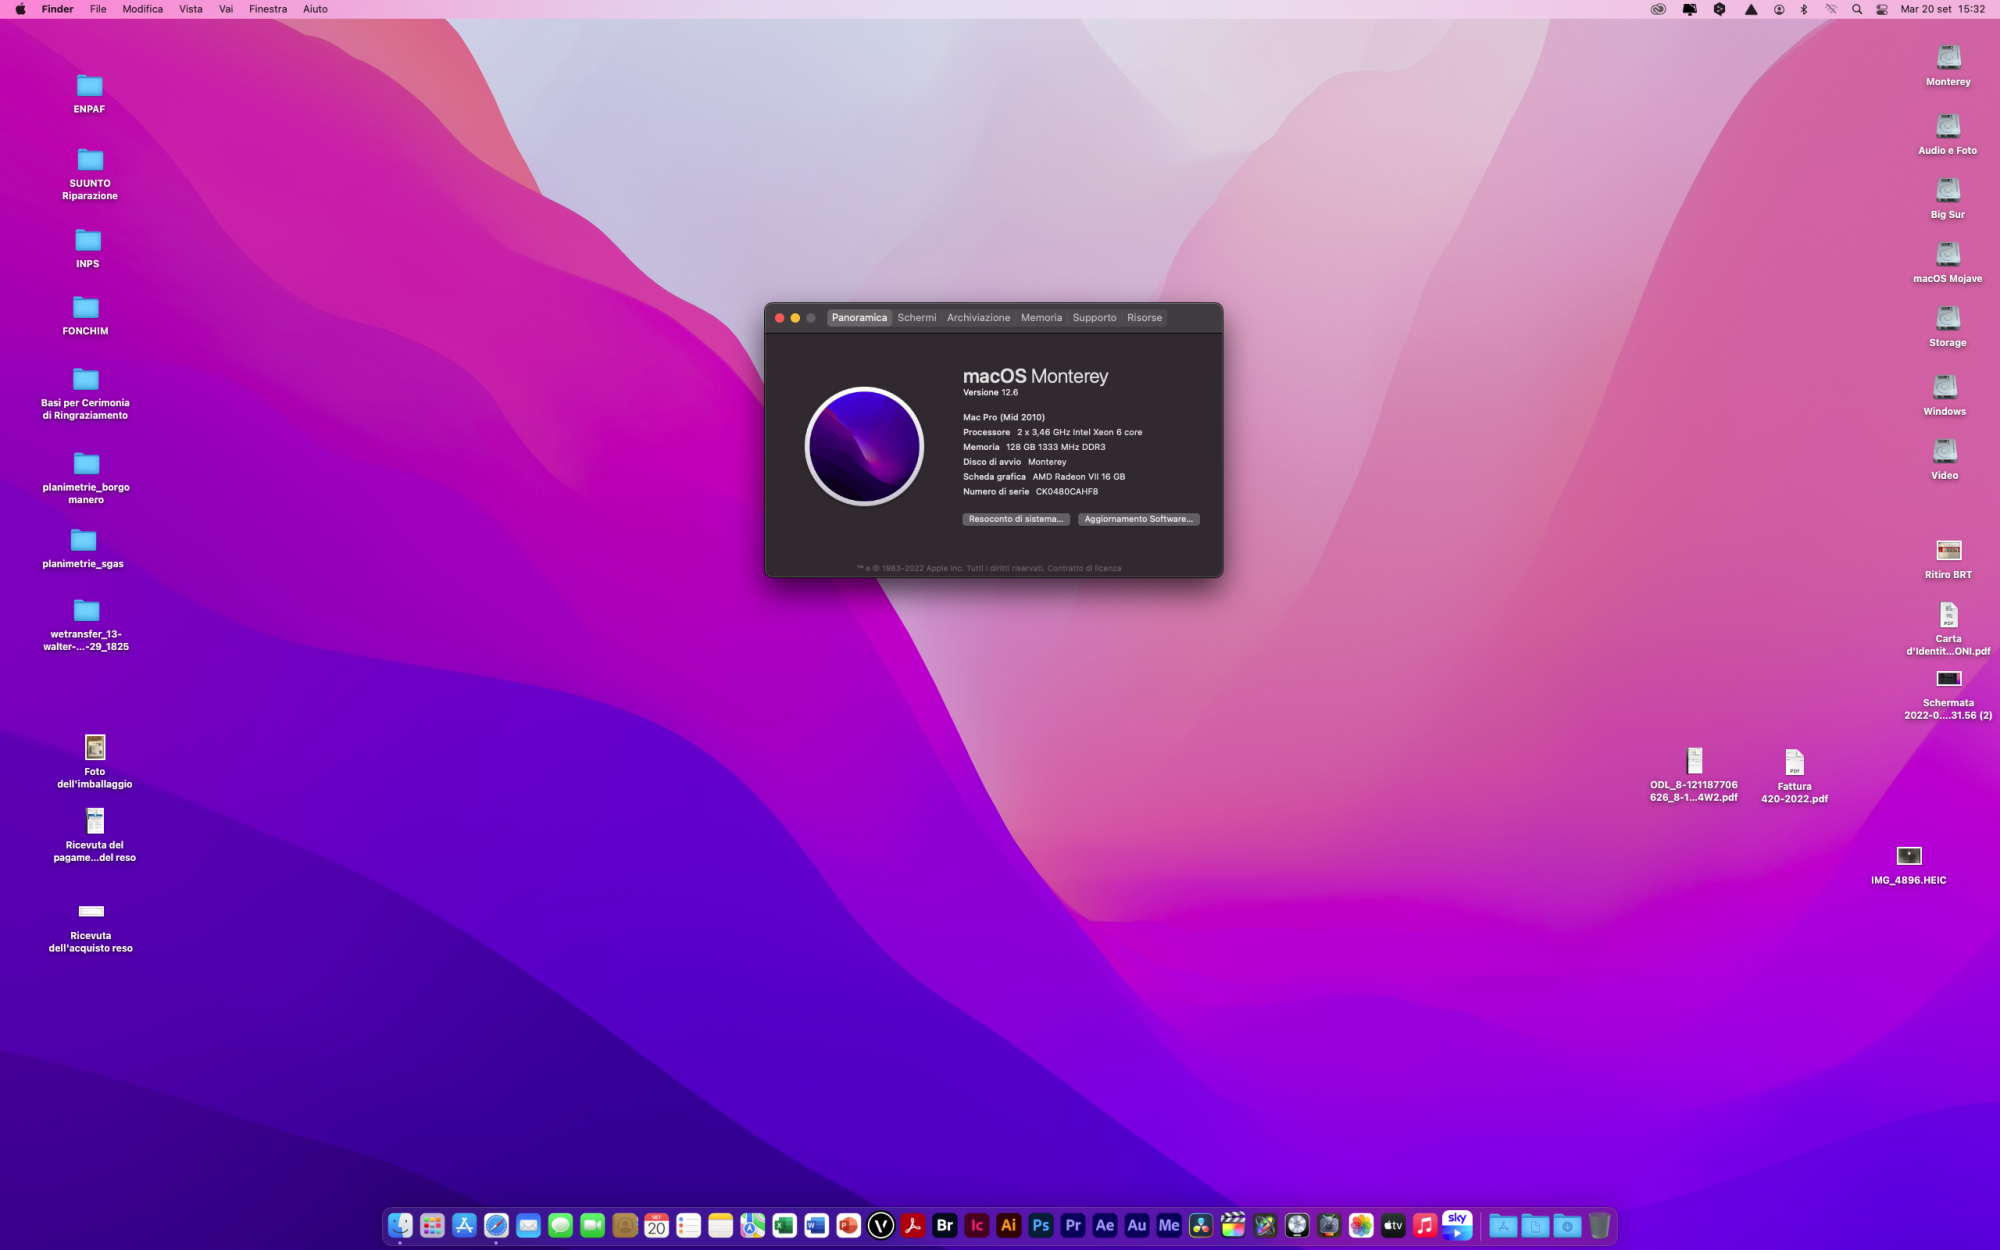Open the Trash in the dock
The height and width of the screenshot is (1250, 2000).
point(1599,1225)
